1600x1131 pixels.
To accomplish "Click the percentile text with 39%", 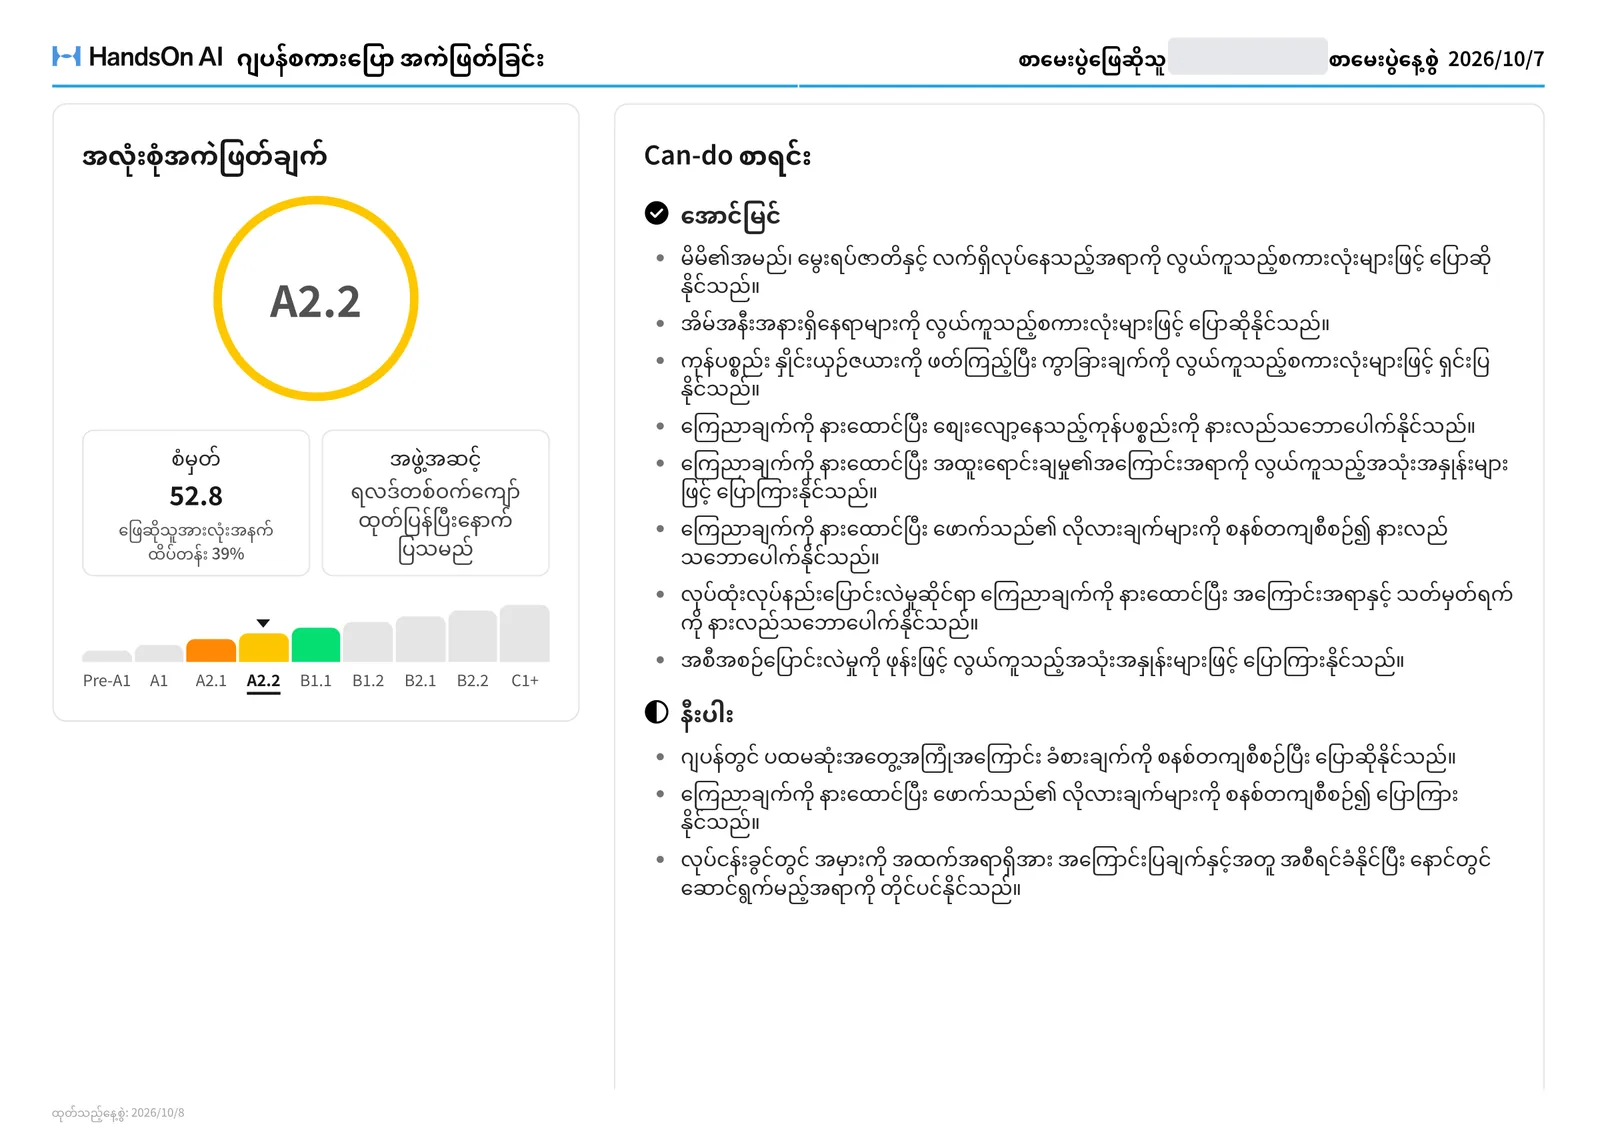I will (x=196, y=542).
